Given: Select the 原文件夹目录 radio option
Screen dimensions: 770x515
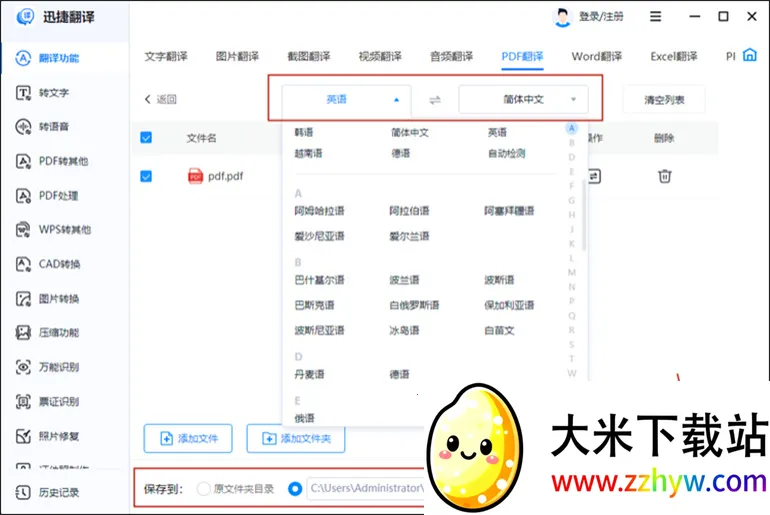Looking at the screenshot, I should [204, 489].
